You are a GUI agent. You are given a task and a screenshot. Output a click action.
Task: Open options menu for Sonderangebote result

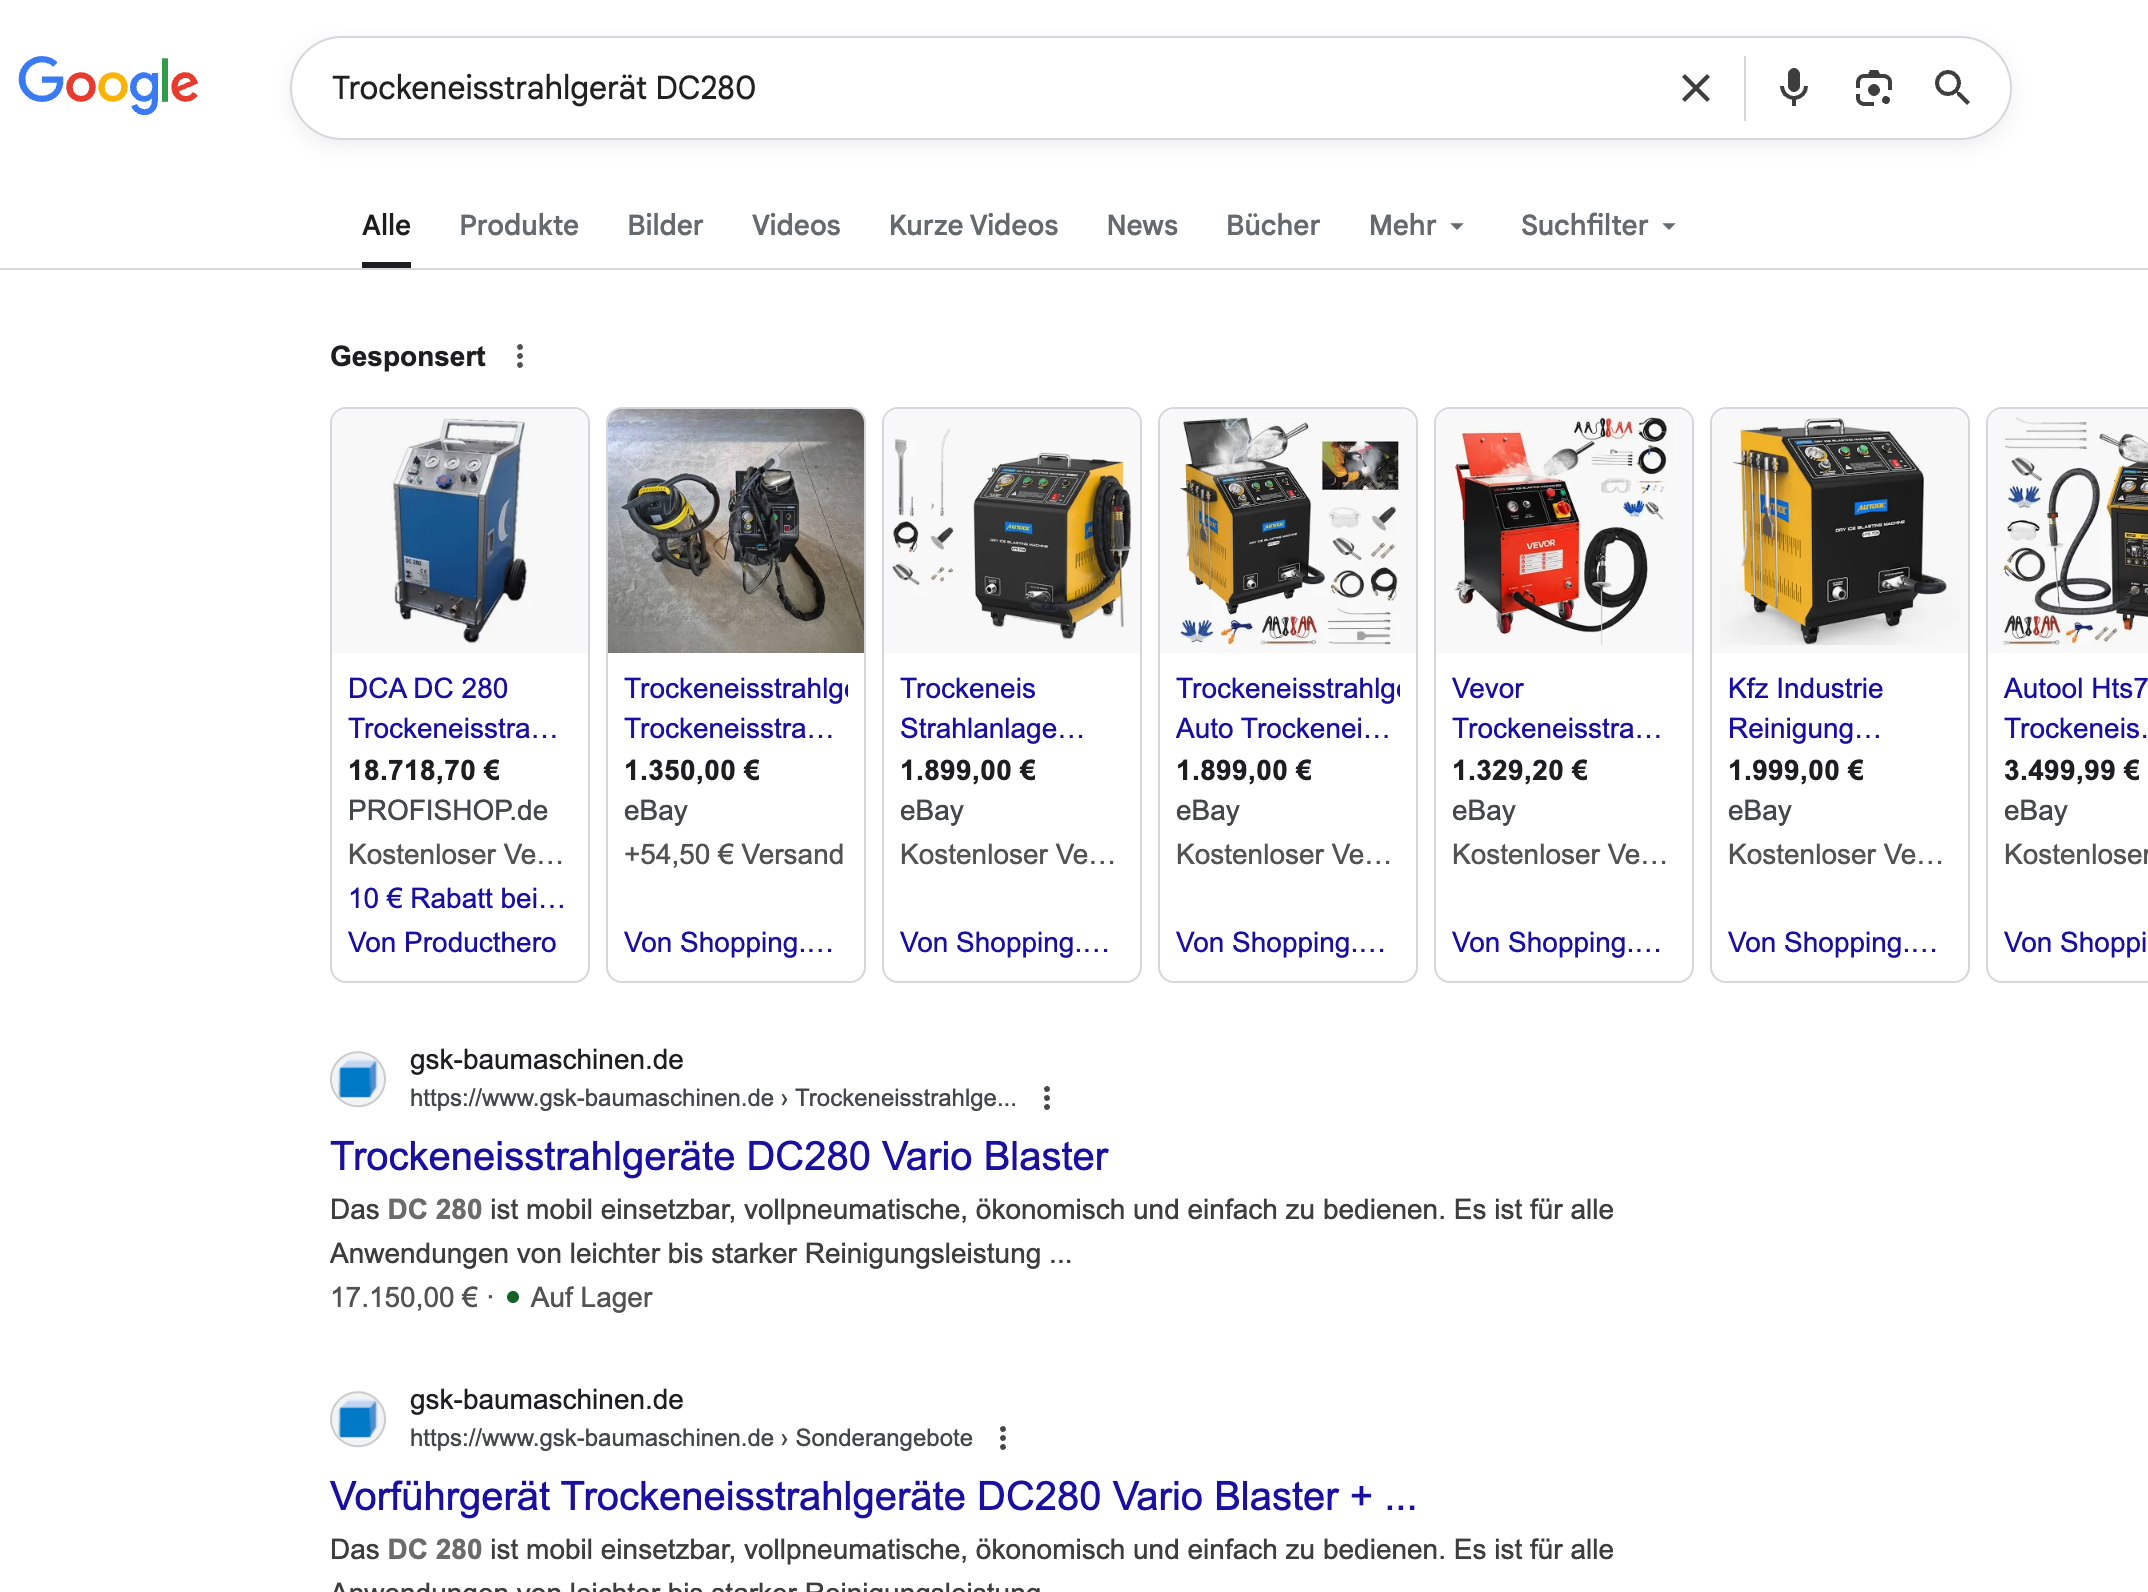coord(1003,1438)
